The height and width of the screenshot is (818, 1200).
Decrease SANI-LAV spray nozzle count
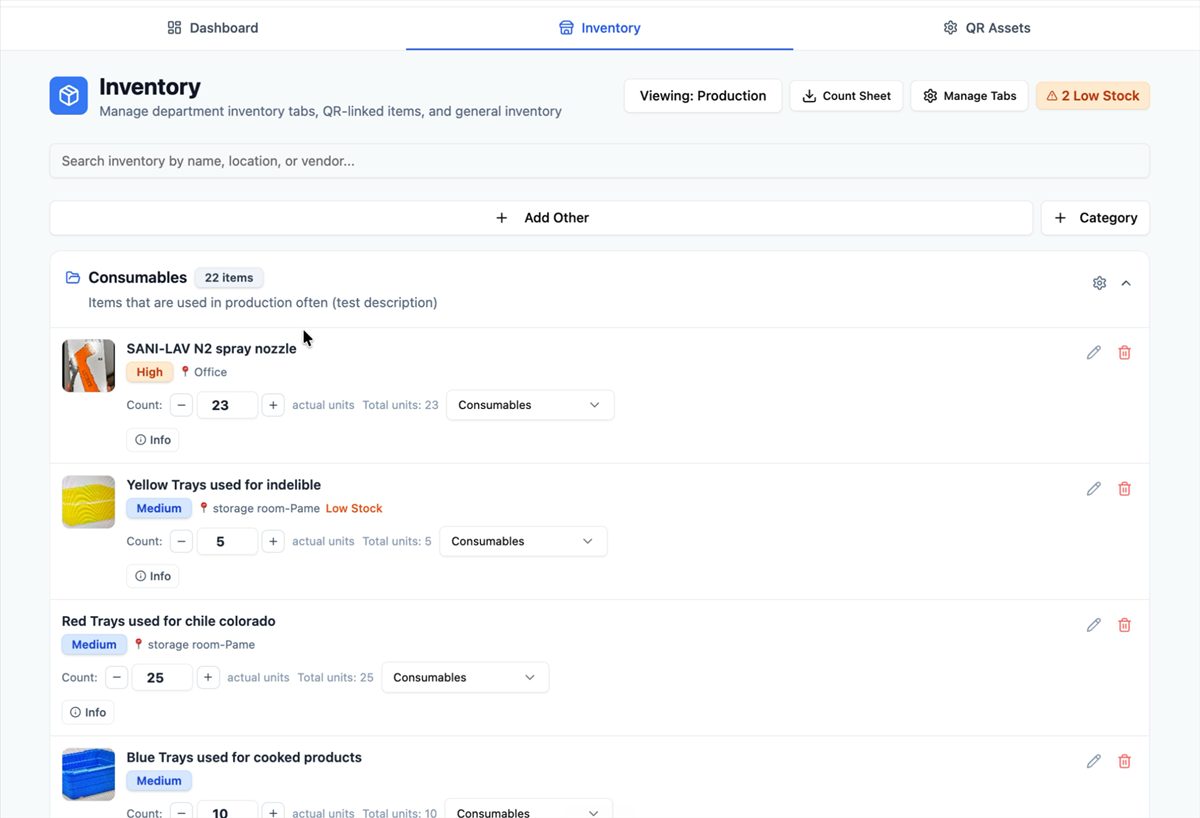(181, 405)
